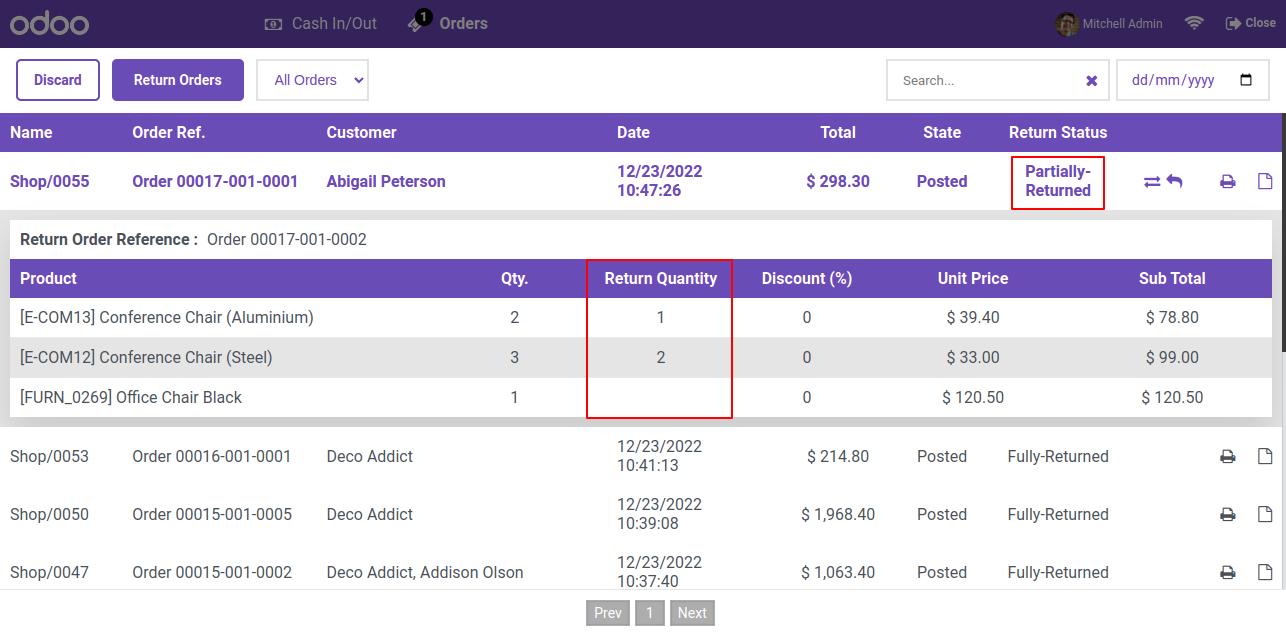Screen dimensions: 1286x636
Task: Open invoice document icon for Shop/0047
Action: pos(1265,572)
